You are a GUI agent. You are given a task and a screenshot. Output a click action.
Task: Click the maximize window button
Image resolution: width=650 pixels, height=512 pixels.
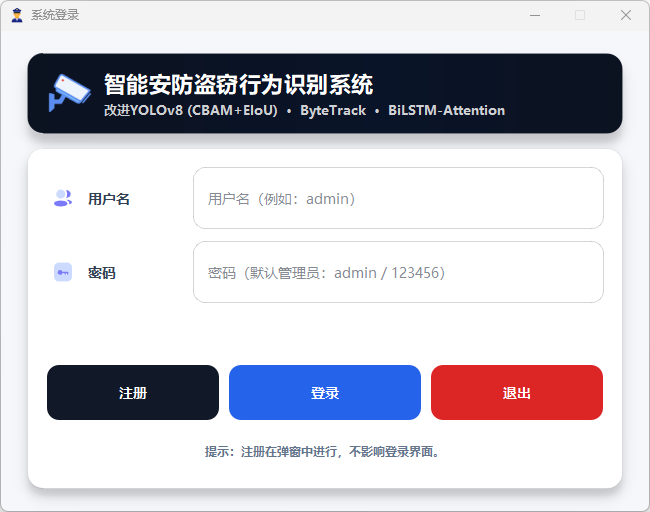580,15
